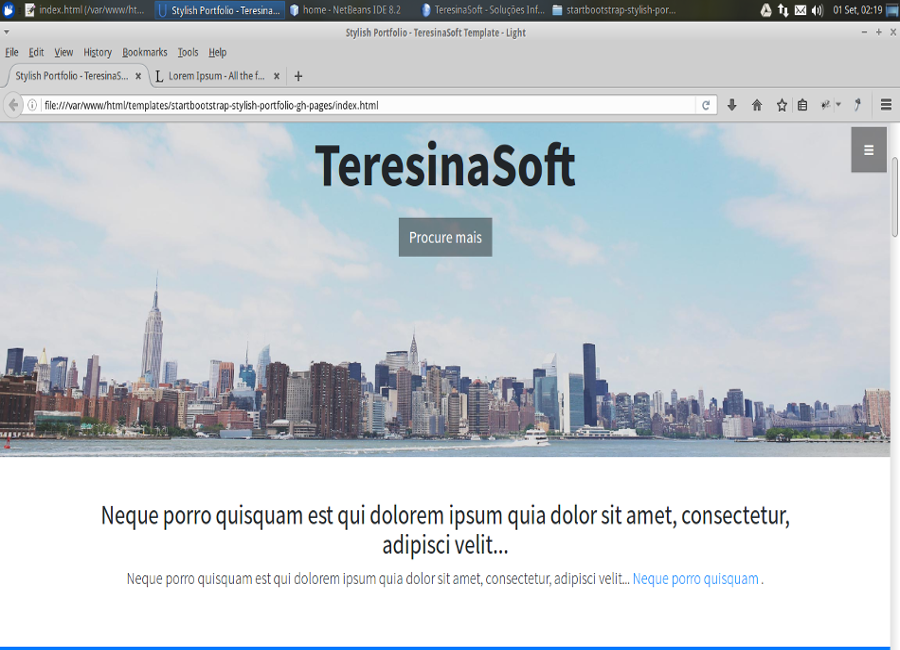Click the Procure mais button

click(445, 237)
